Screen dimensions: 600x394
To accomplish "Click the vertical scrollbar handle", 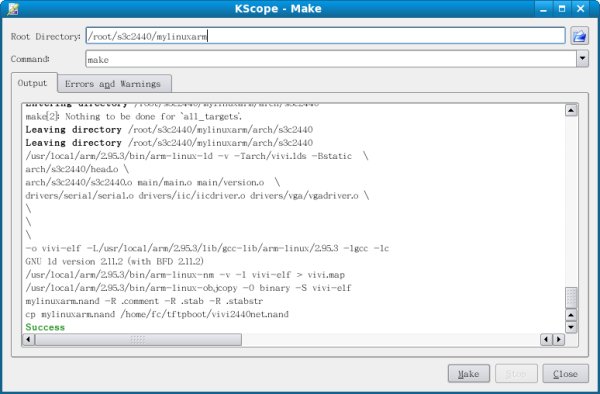I will [x=571, y=298].
